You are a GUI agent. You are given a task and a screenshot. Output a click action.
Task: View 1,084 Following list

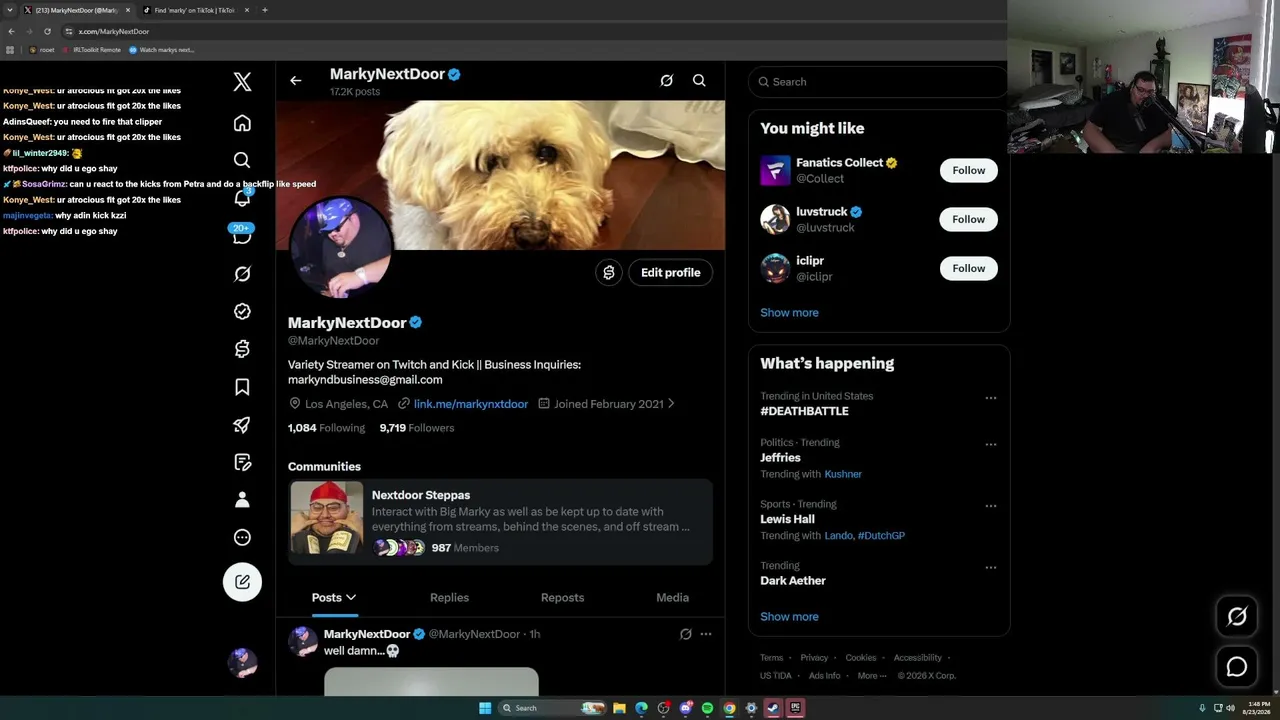[326, 428]
